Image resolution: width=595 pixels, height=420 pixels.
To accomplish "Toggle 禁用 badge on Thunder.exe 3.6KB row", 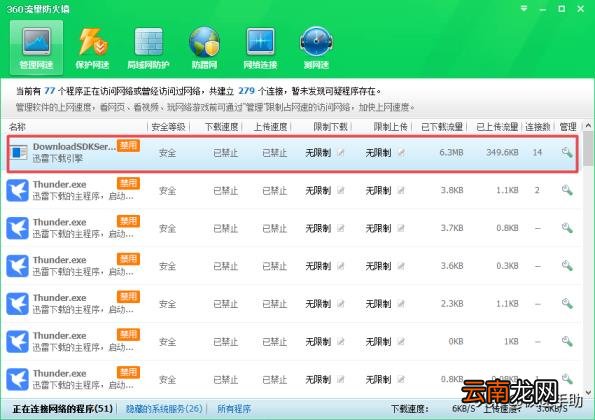I will tap(128, 259).
